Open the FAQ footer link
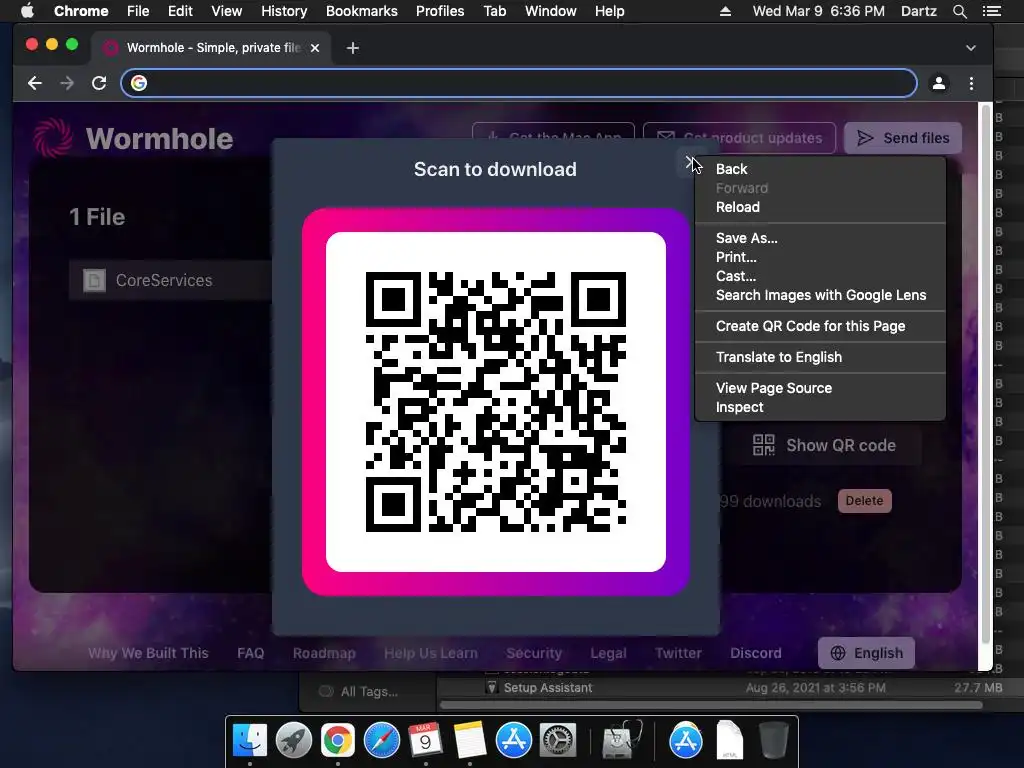 [x=251, y=653]
